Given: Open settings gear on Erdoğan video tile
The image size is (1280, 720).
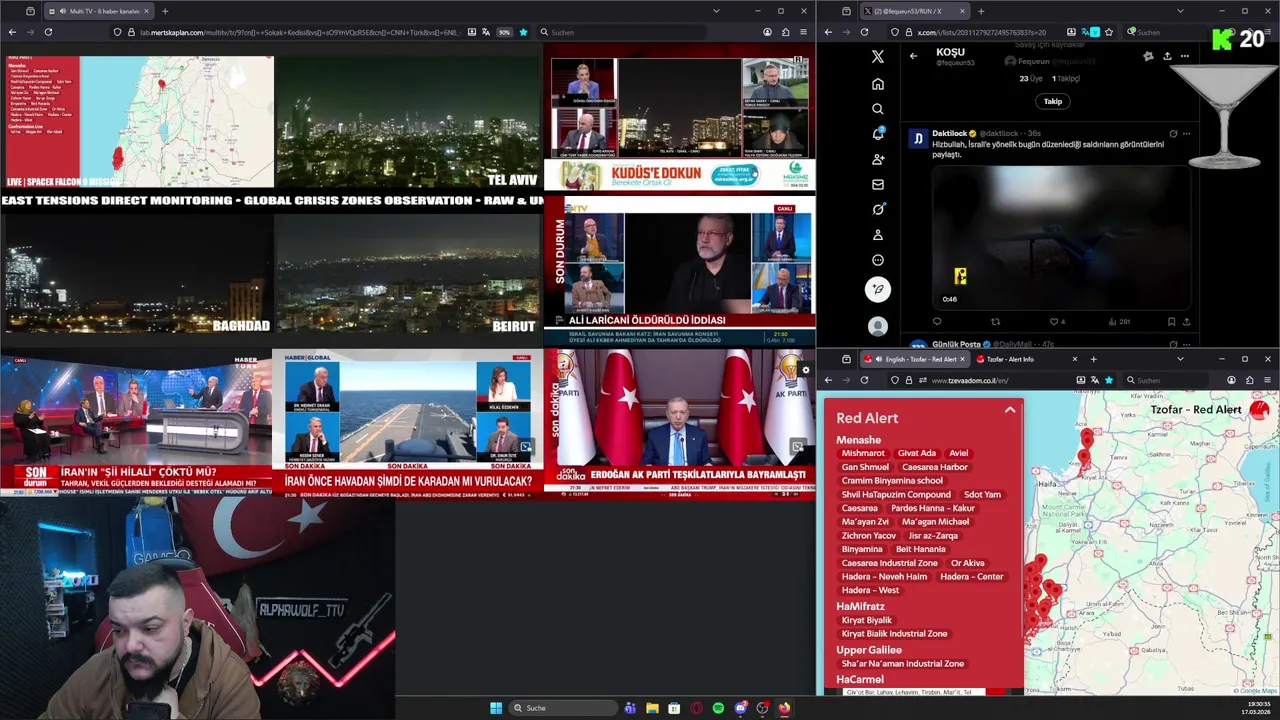Looking at the screenshot, I should click(806, 370).
